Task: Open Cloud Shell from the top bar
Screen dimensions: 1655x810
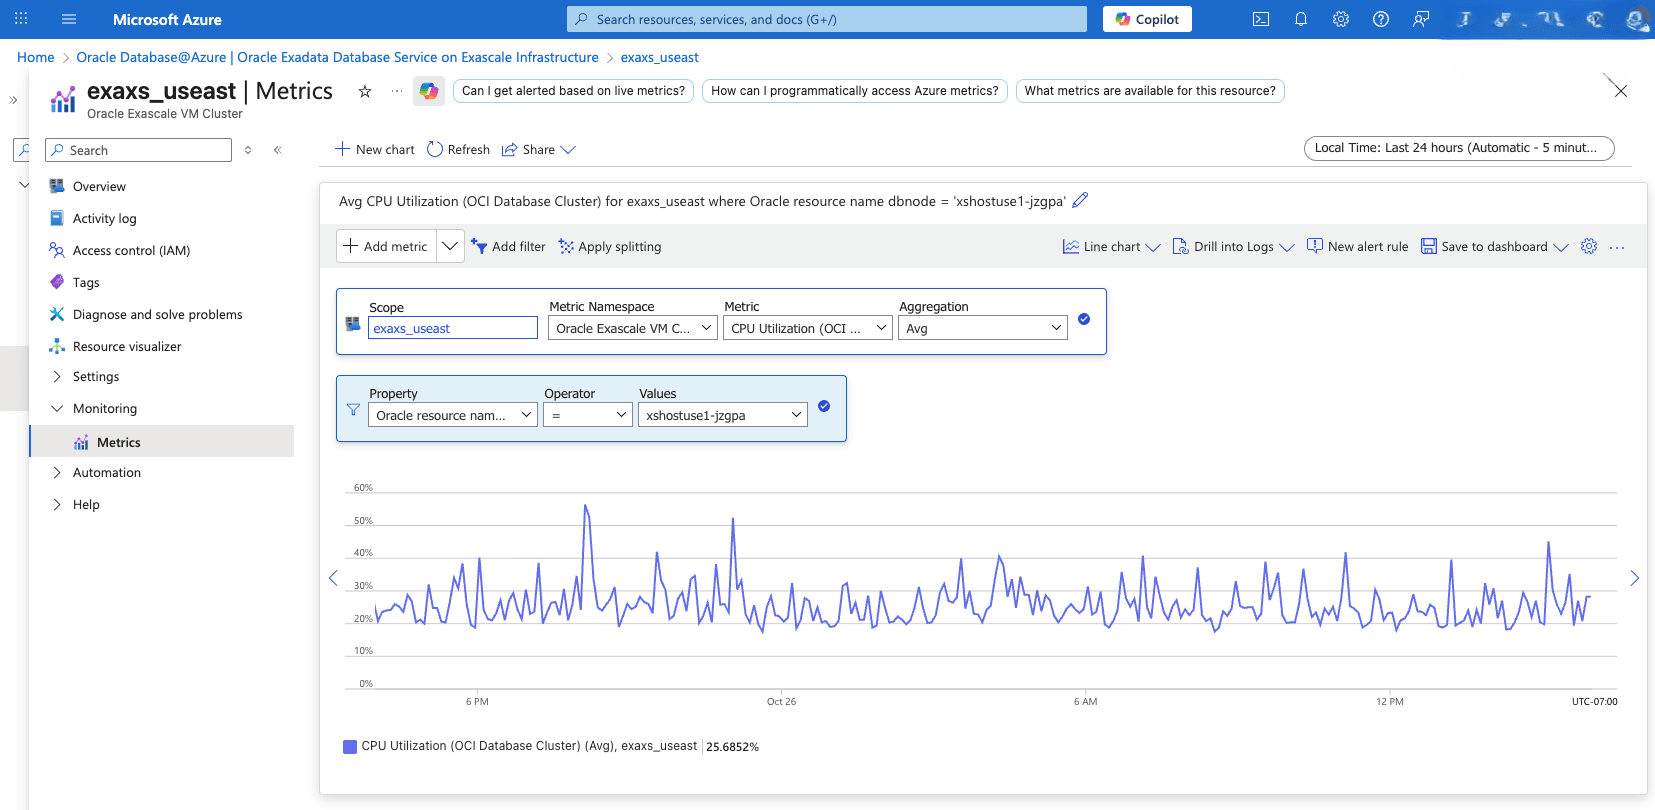Action: pos(1261,19)
